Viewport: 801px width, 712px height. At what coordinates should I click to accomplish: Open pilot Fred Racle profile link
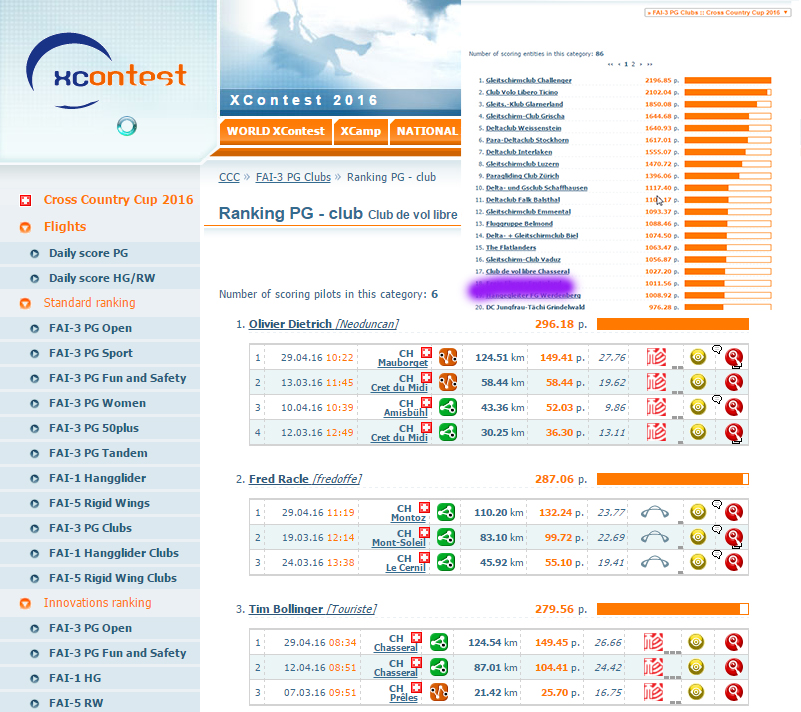[305, 480]
